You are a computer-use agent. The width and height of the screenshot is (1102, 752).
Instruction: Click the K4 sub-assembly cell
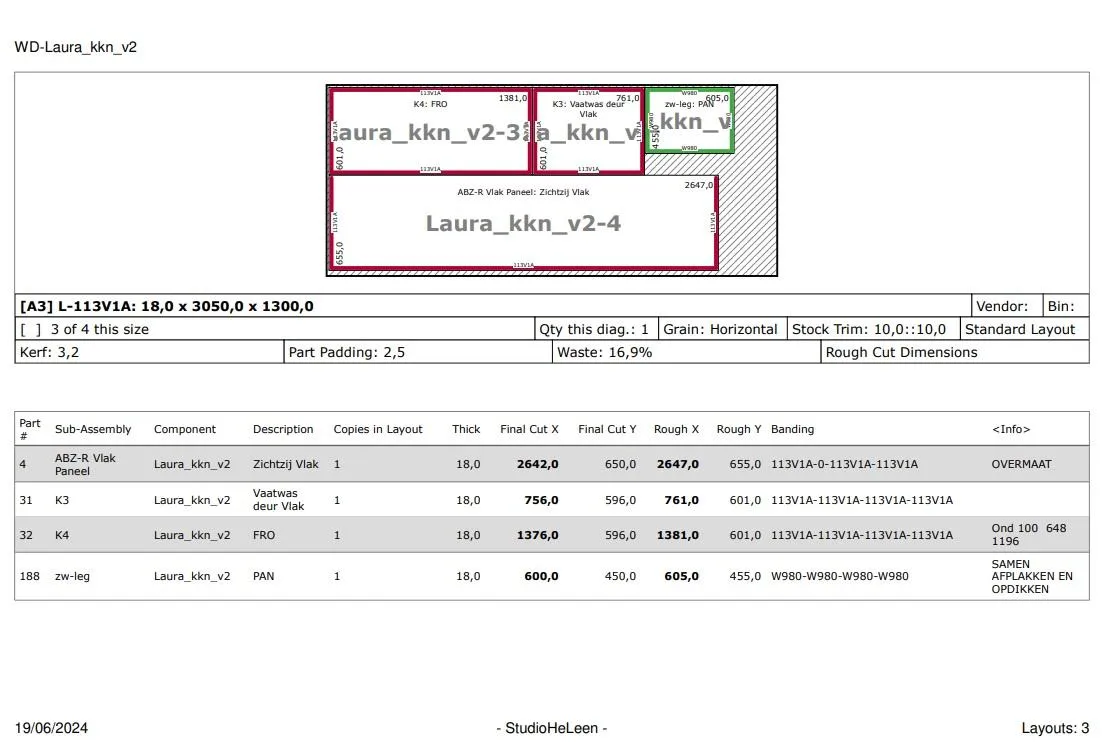pyautogui.click(x=62, y=536)
